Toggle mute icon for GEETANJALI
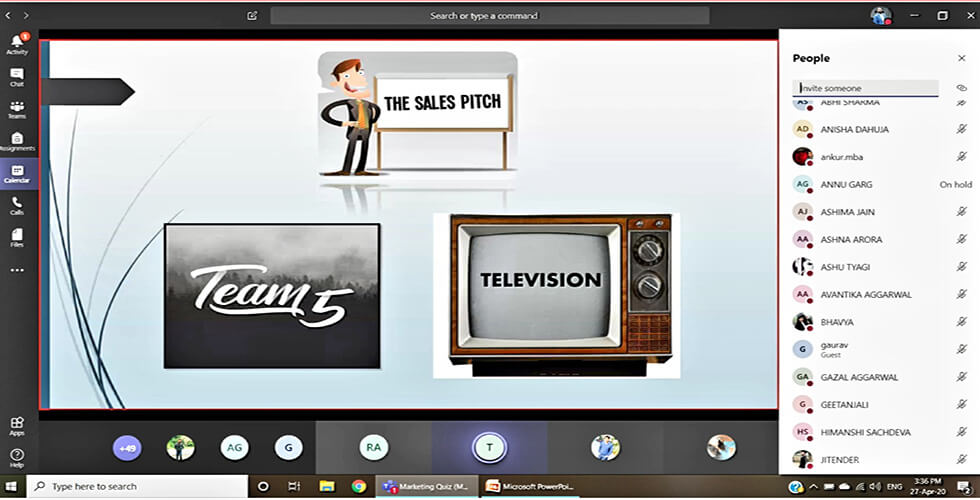Screen dimensions: 980x500 [x=961, y=405]
